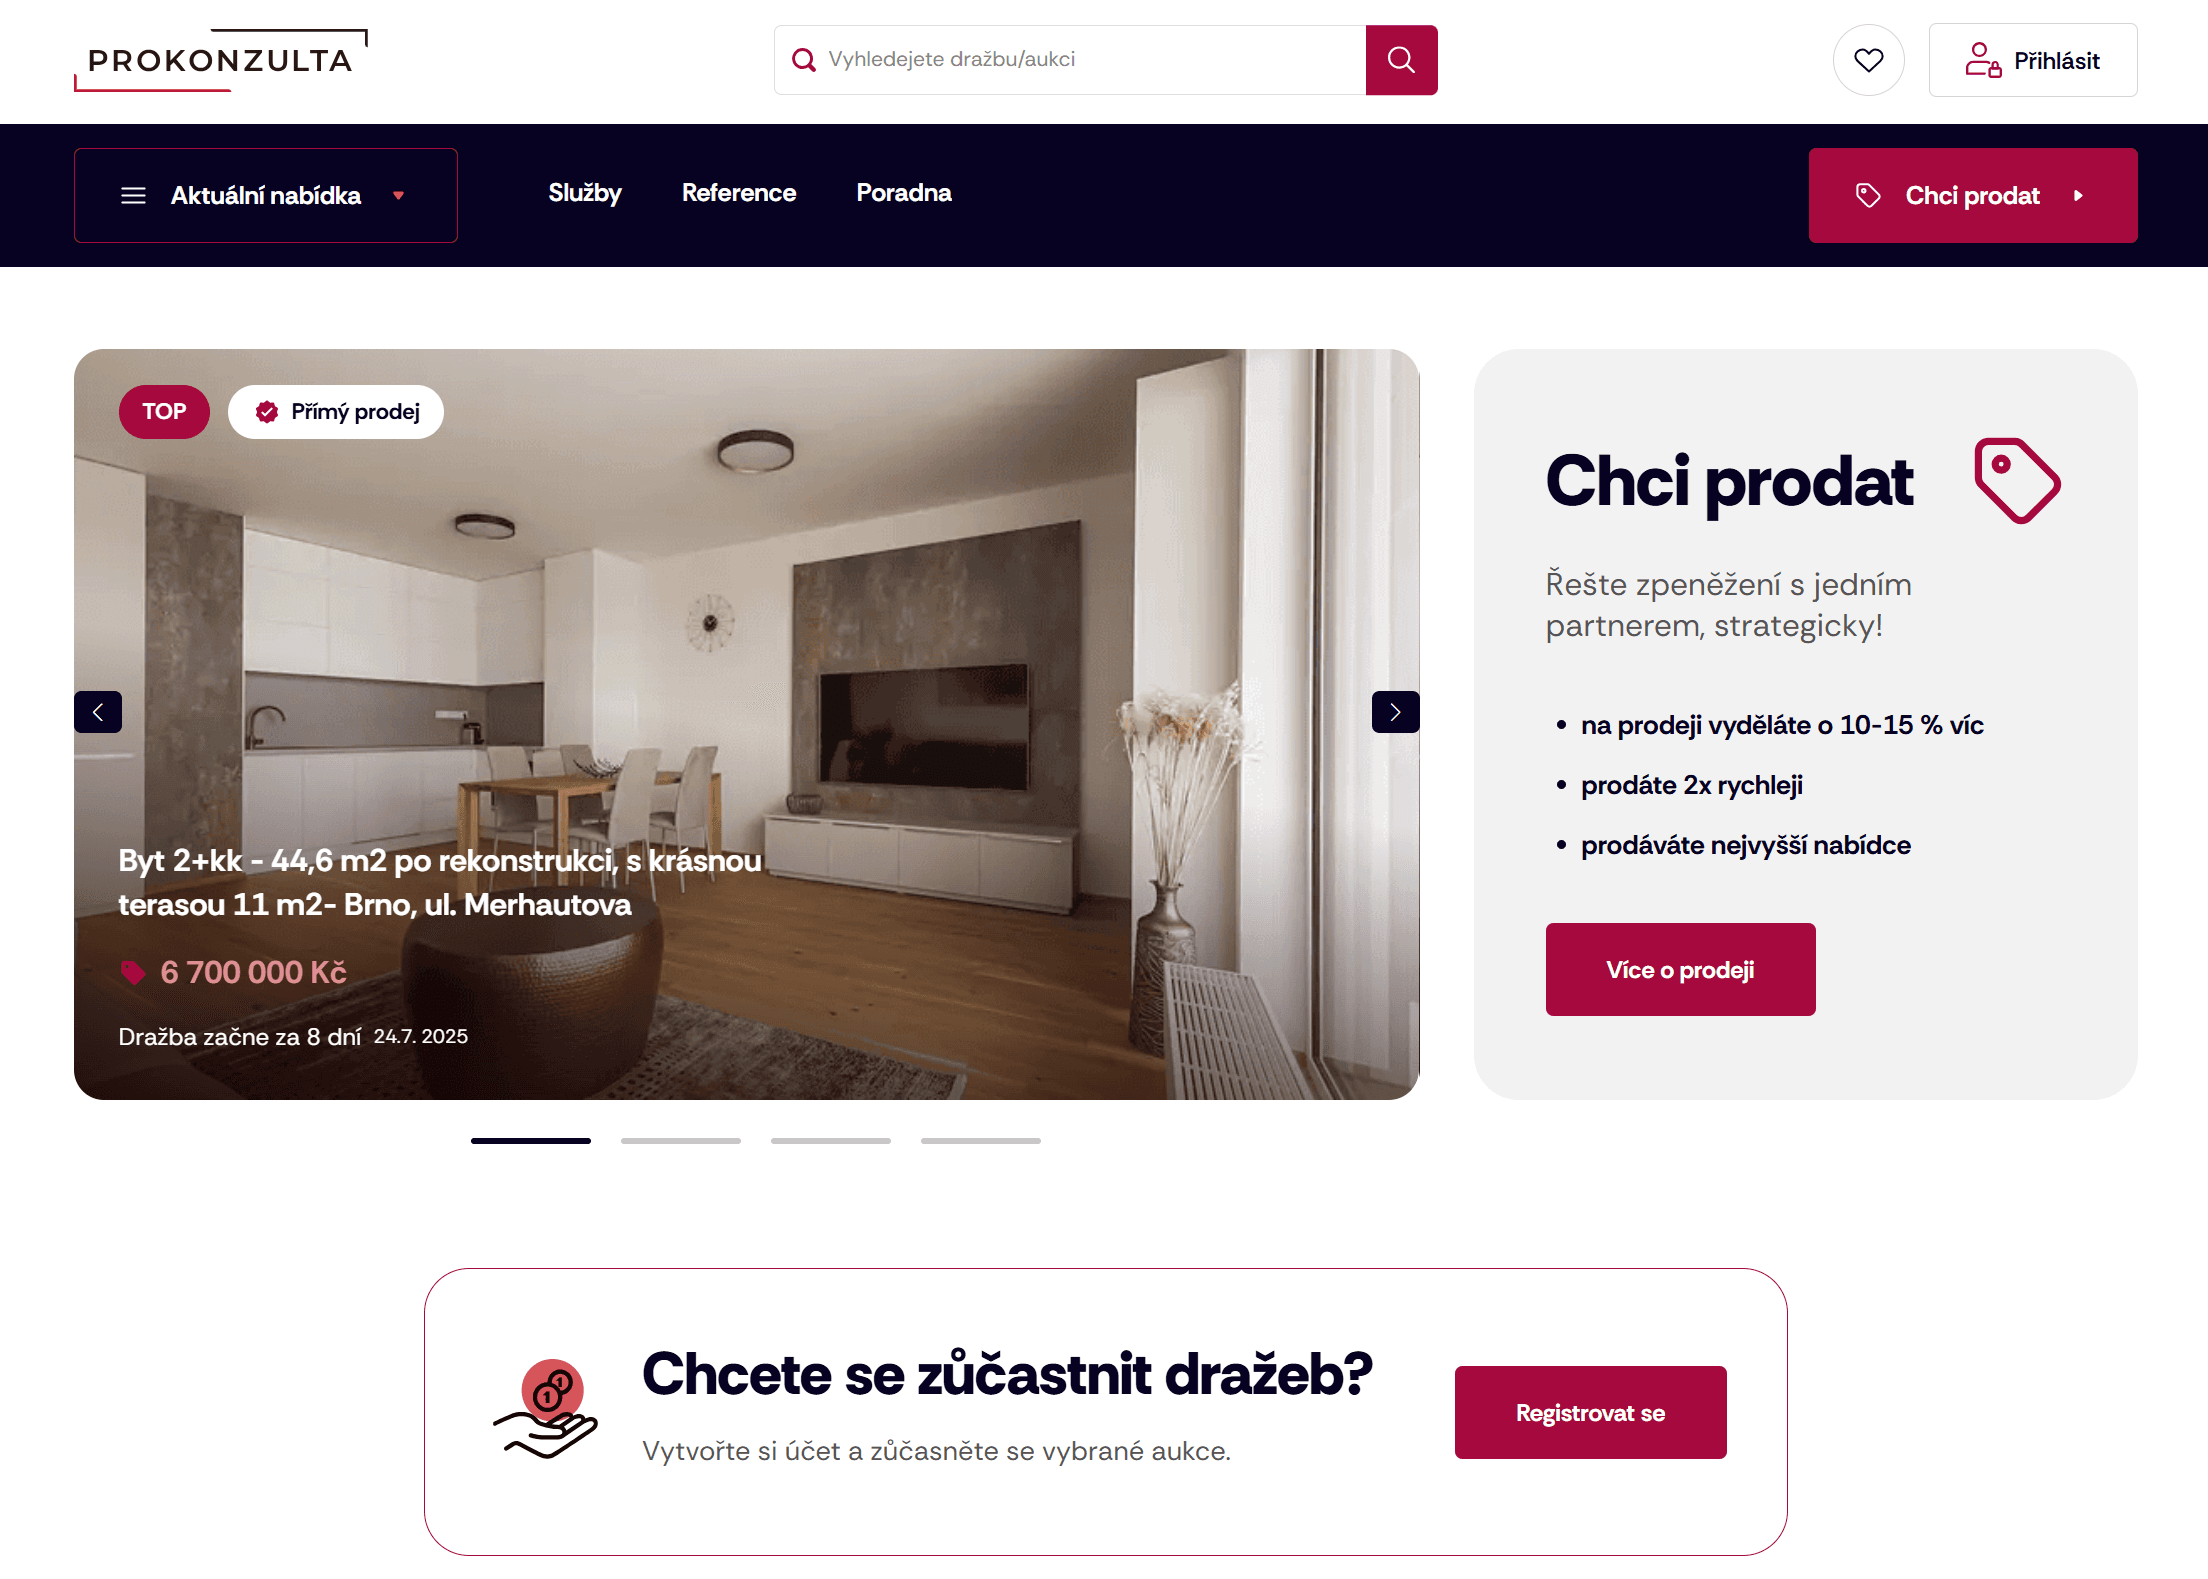Viewport: 2208px width, 1579px height.
Task: Go to the Poradna menu item
Action: (904, 193)
